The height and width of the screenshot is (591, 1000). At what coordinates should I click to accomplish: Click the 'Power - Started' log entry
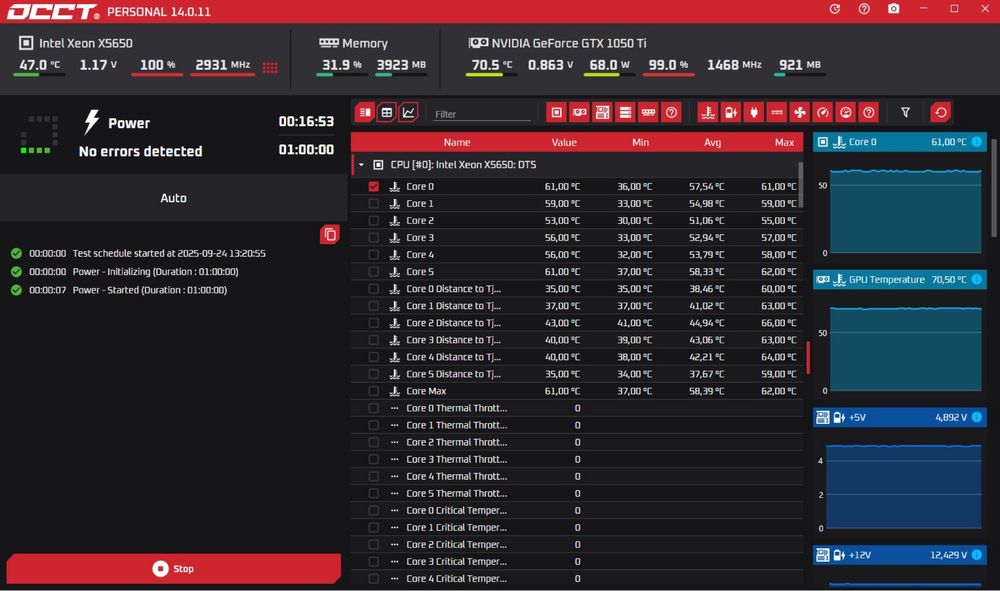(x=149, y=290)
